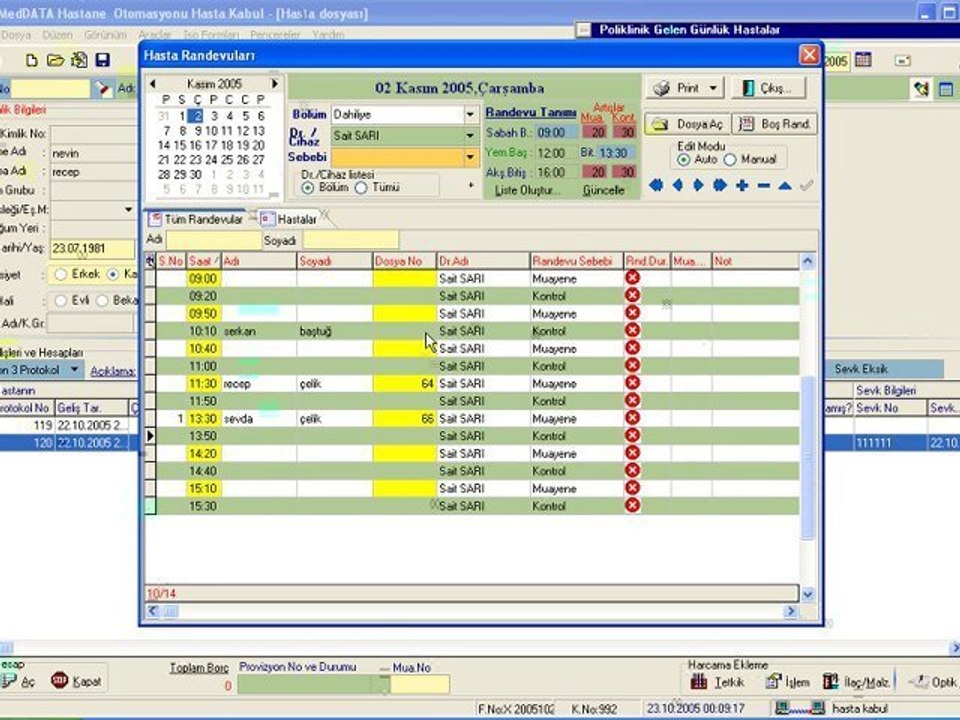Image resolution: width=960 pixels, height=720 pixels.
Task: Select Auto edit mode
Action: point(683,160)
